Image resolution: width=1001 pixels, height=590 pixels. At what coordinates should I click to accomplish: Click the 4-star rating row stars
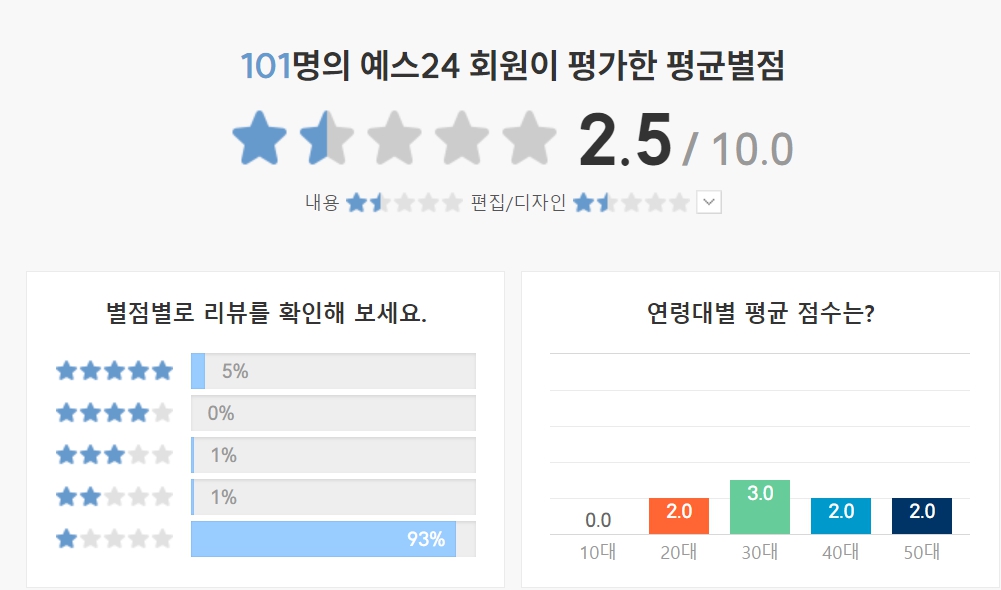coord(113,412)
